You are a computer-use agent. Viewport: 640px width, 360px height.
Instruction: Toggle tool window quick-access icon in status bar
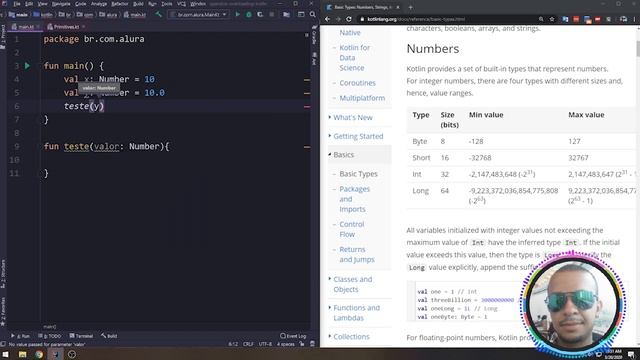(3, 344)
